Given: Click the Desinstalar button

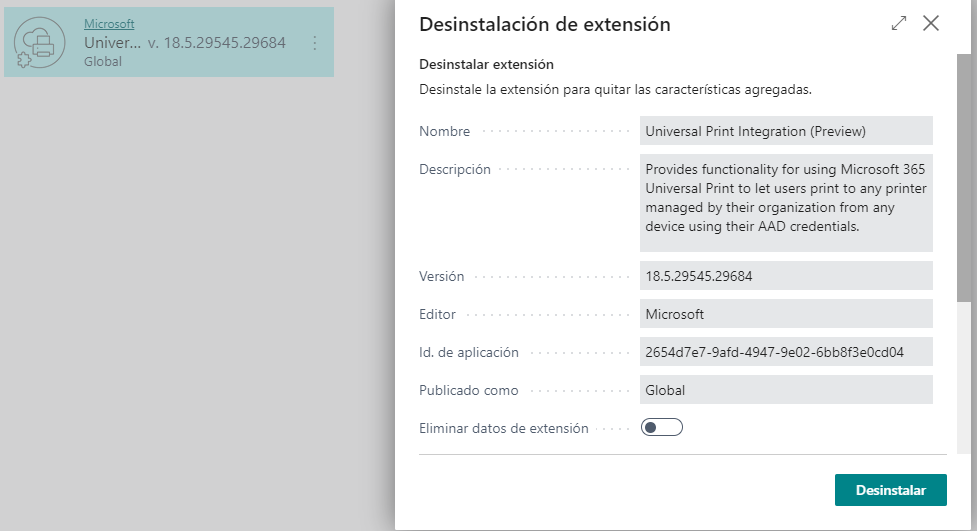Looking at the screenshot, I should coord(890,490).
